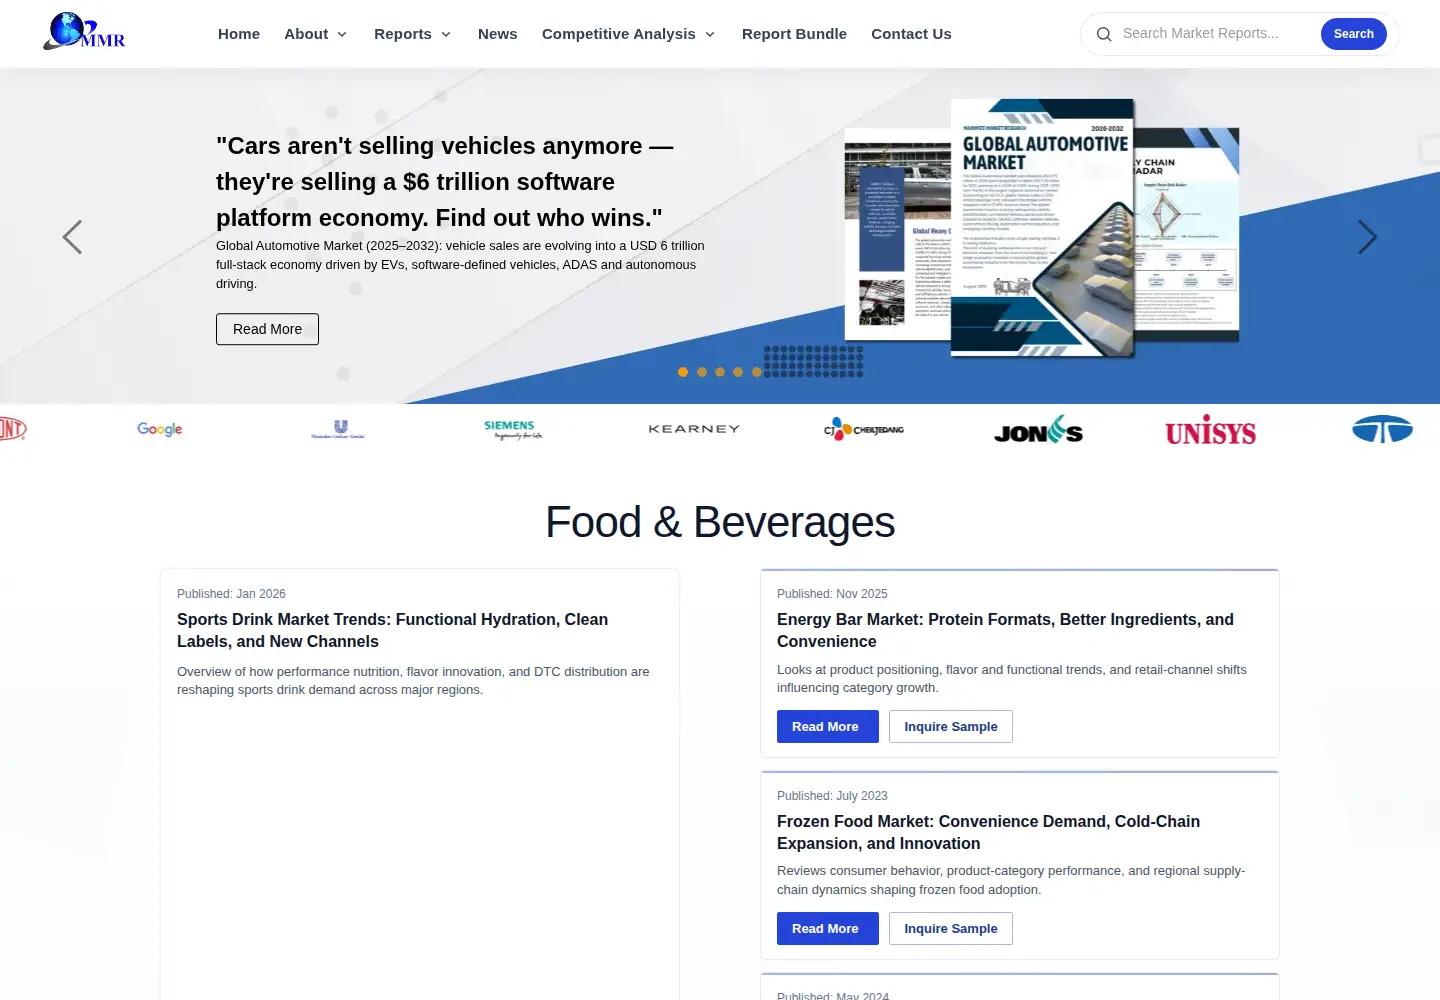The height and width of the screenshot is (1000, 1440).
Task: Click the 'Published: Jan 2026' text
Action: (x=231, y=594)
